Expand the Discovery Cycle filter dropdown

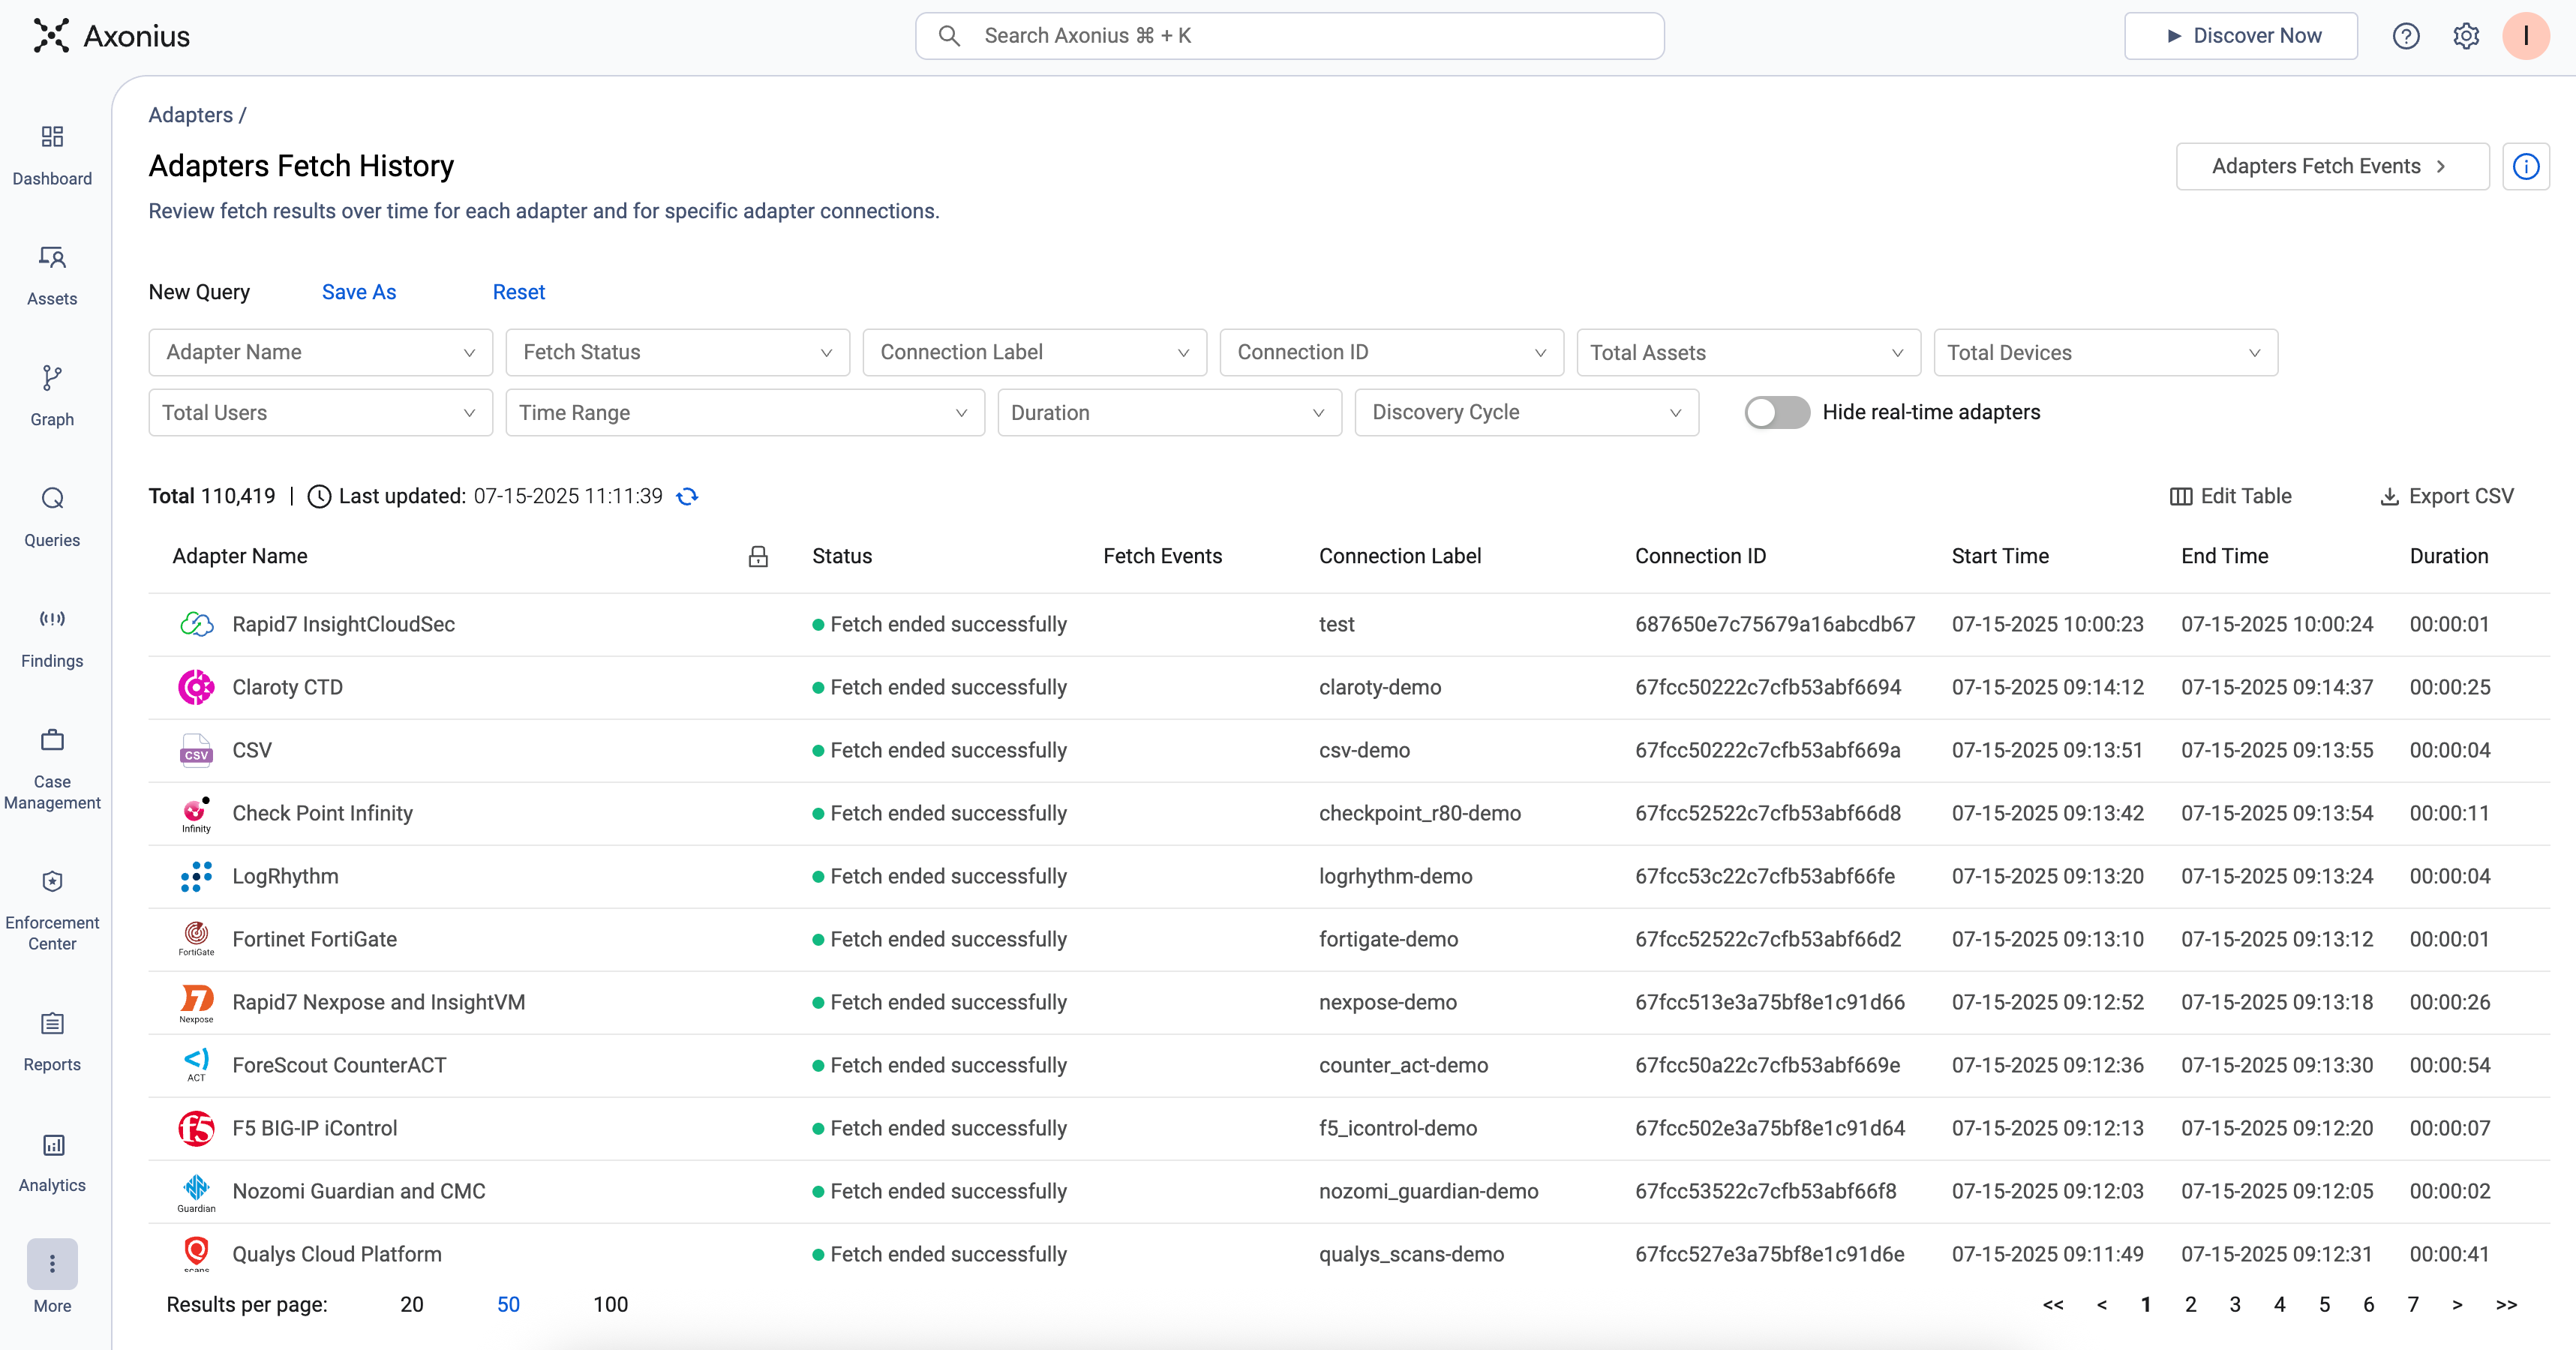[x=1526, y=413]
